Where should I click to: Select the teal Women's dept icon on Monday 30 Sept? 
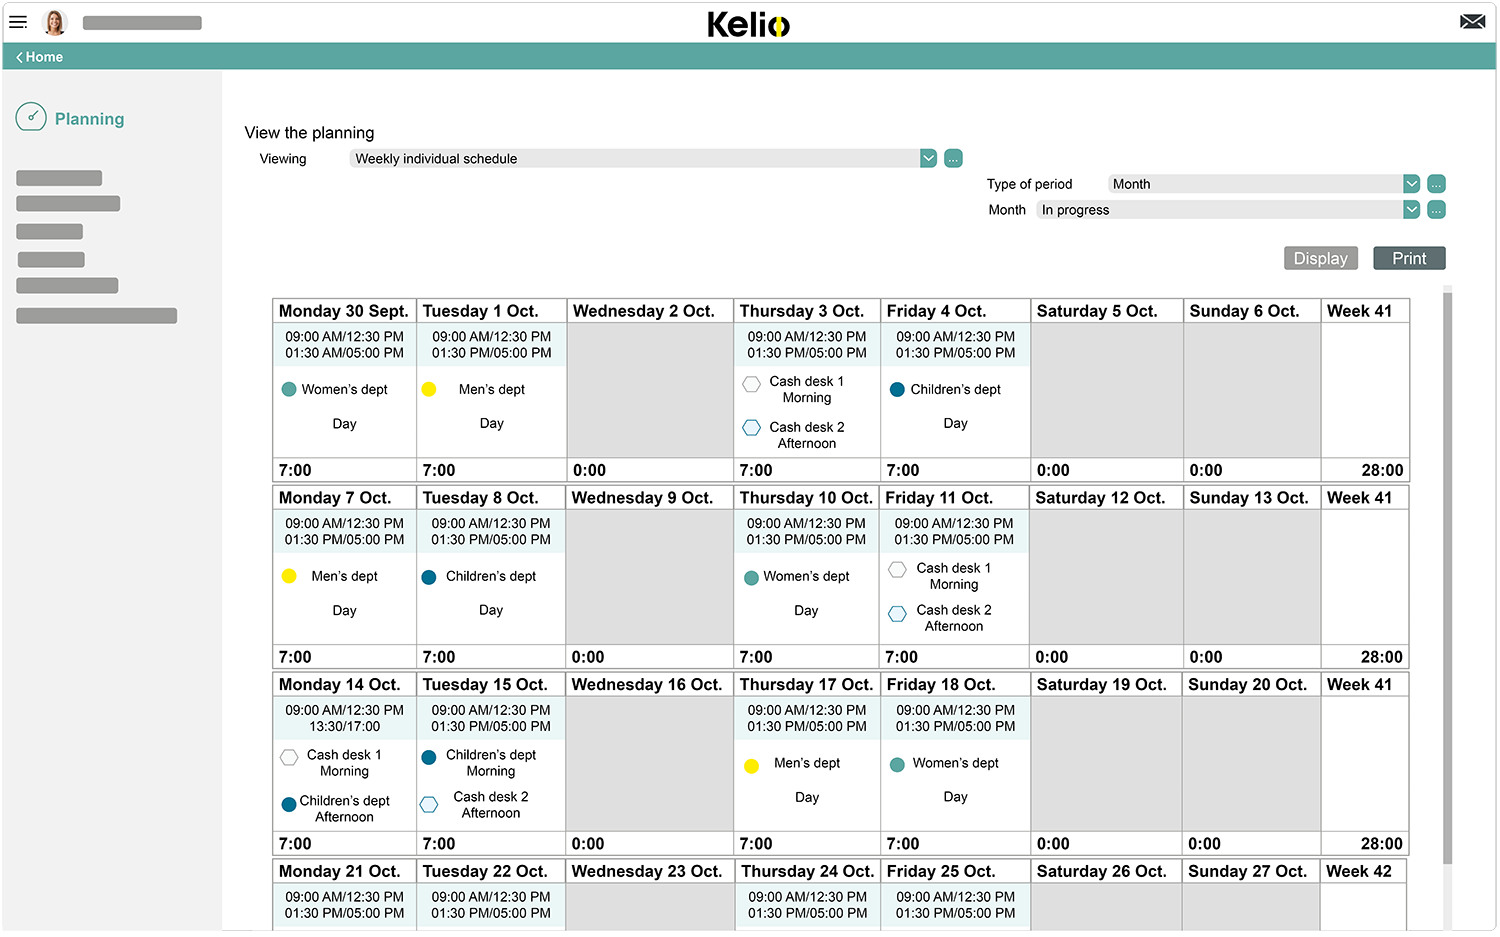289,389
